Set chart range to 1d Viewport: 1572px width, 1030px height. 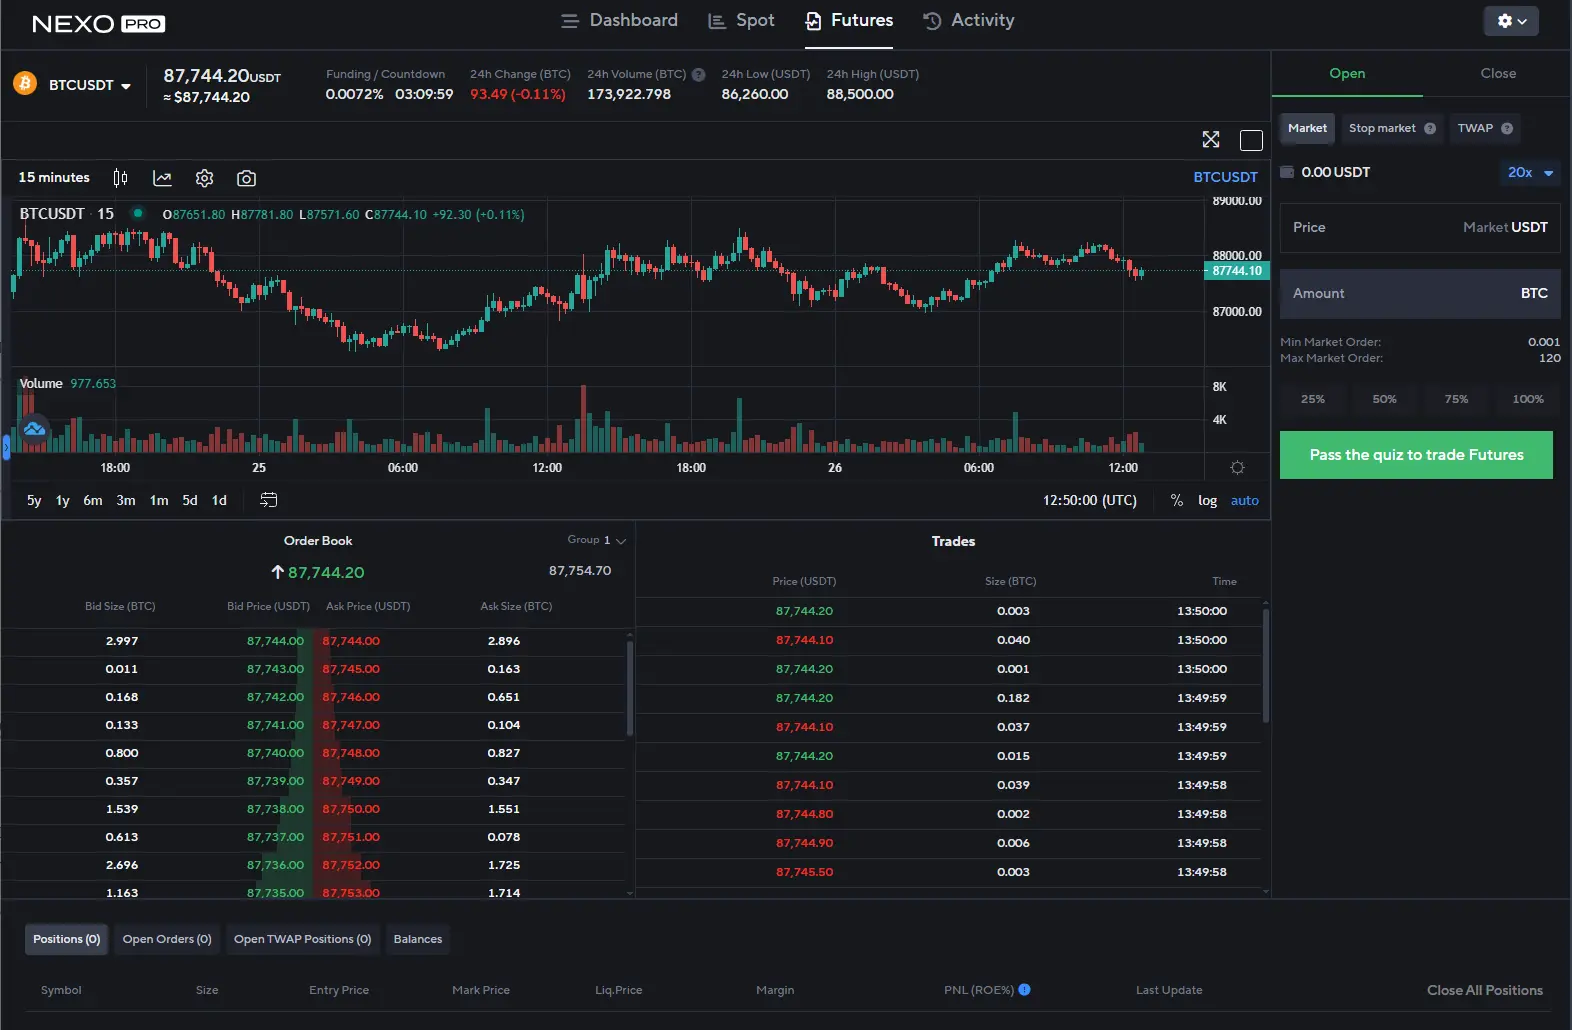click(x=219, y=500)
